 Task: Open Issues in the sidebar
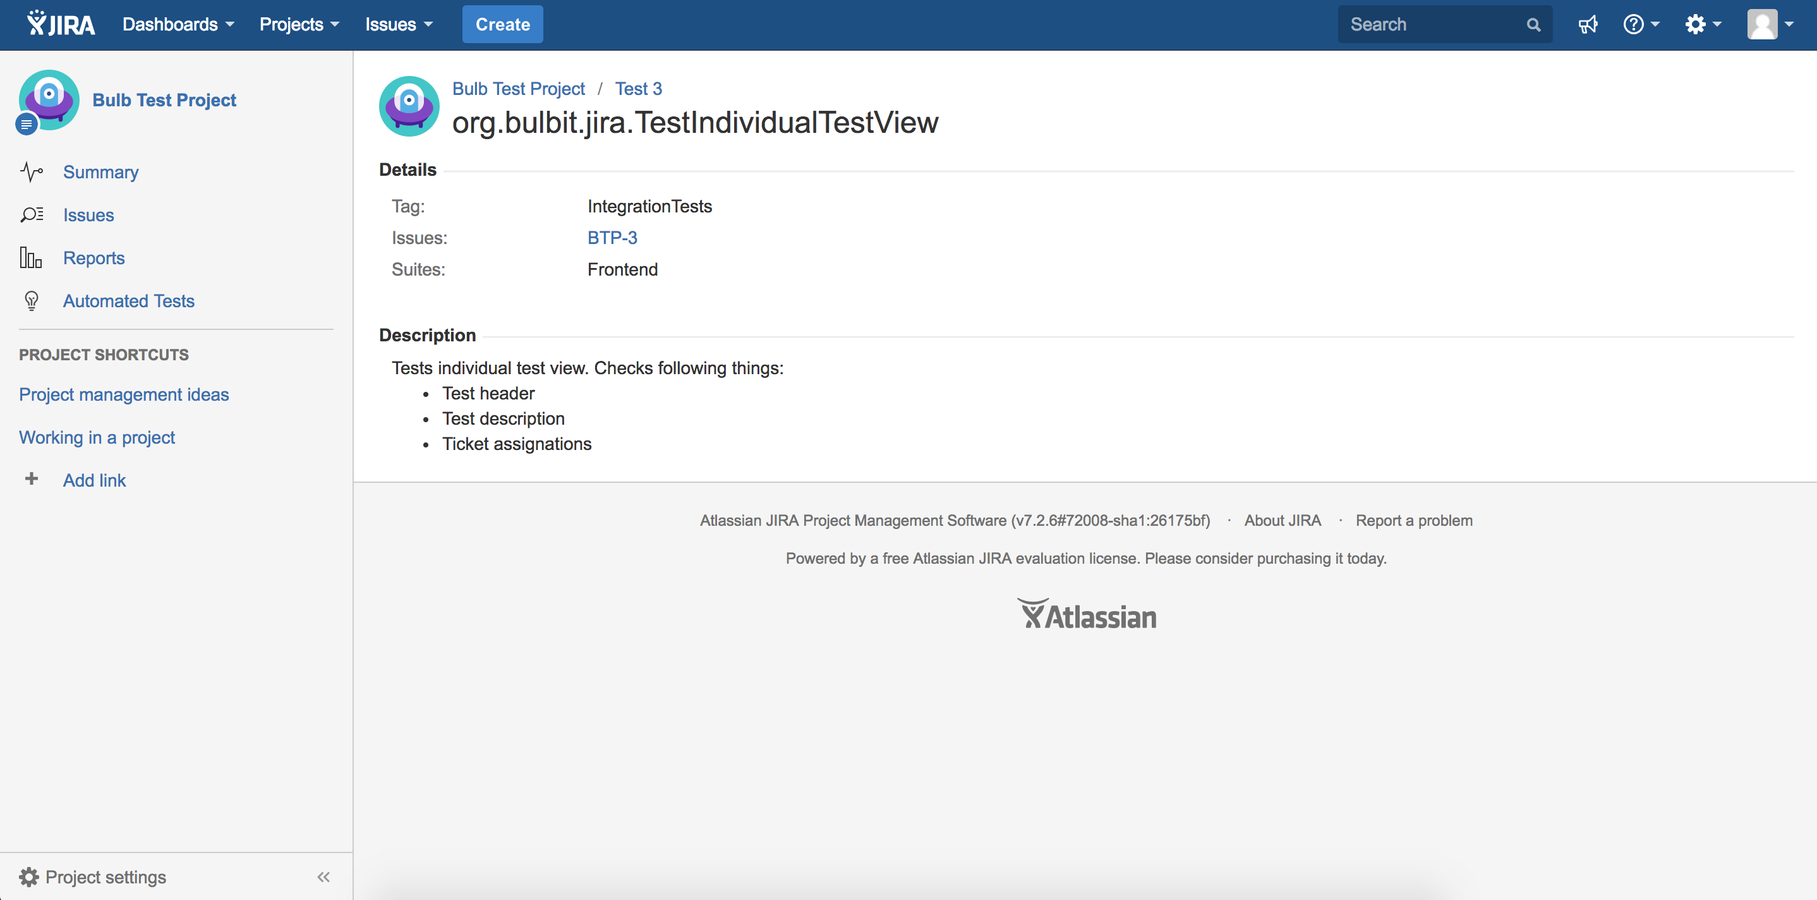[x=88, y=215]
